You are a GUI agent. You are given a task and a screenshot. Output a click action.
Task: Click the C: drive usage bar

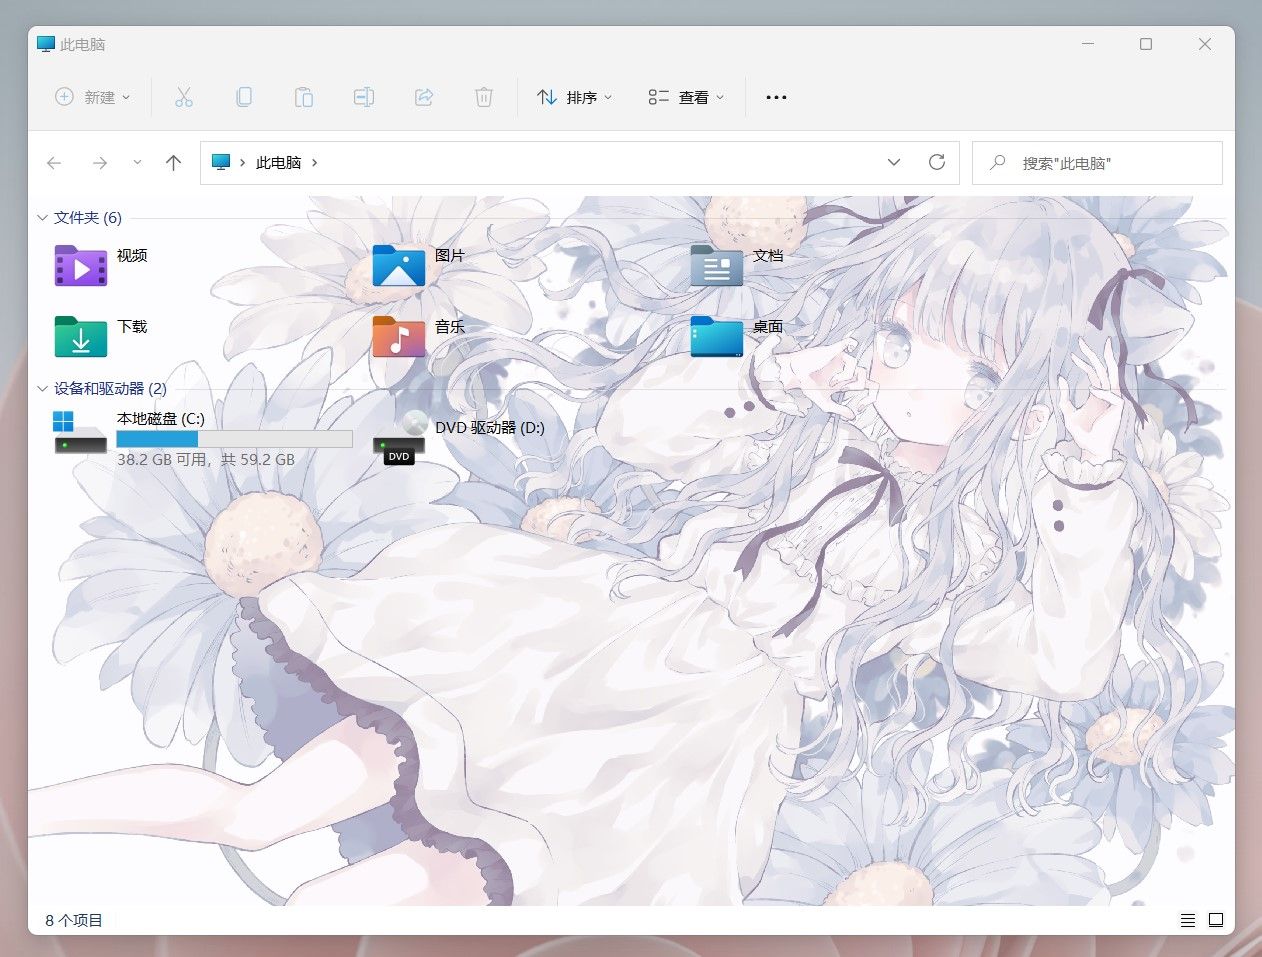tap(234, 439)
